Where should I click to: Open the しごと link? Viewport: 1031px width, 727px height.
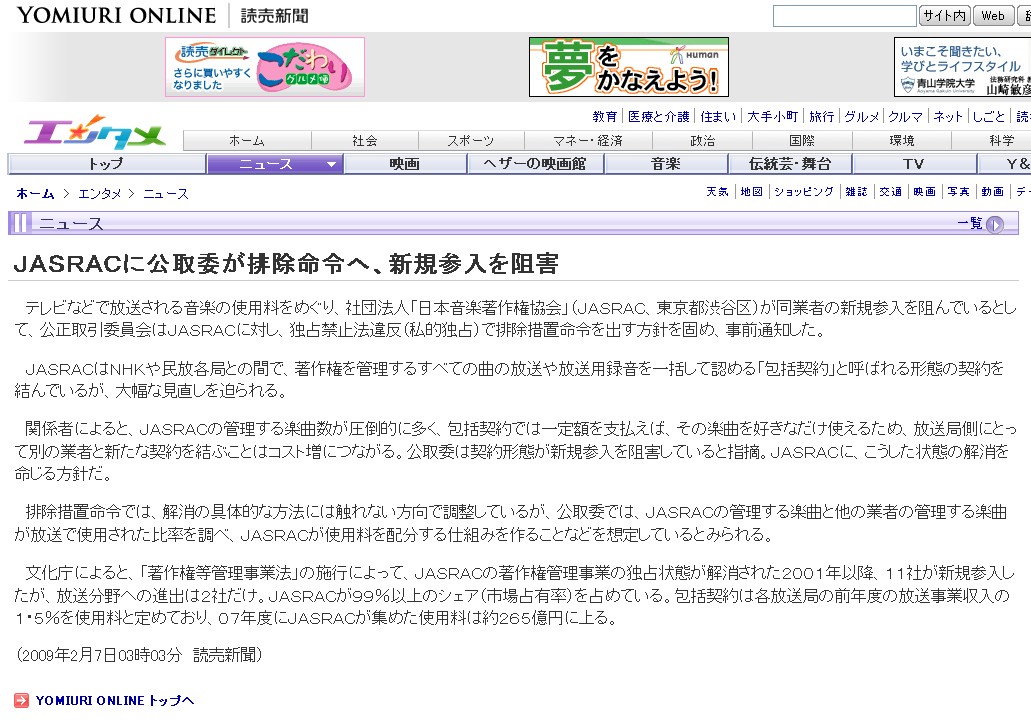tap(989, 116)
